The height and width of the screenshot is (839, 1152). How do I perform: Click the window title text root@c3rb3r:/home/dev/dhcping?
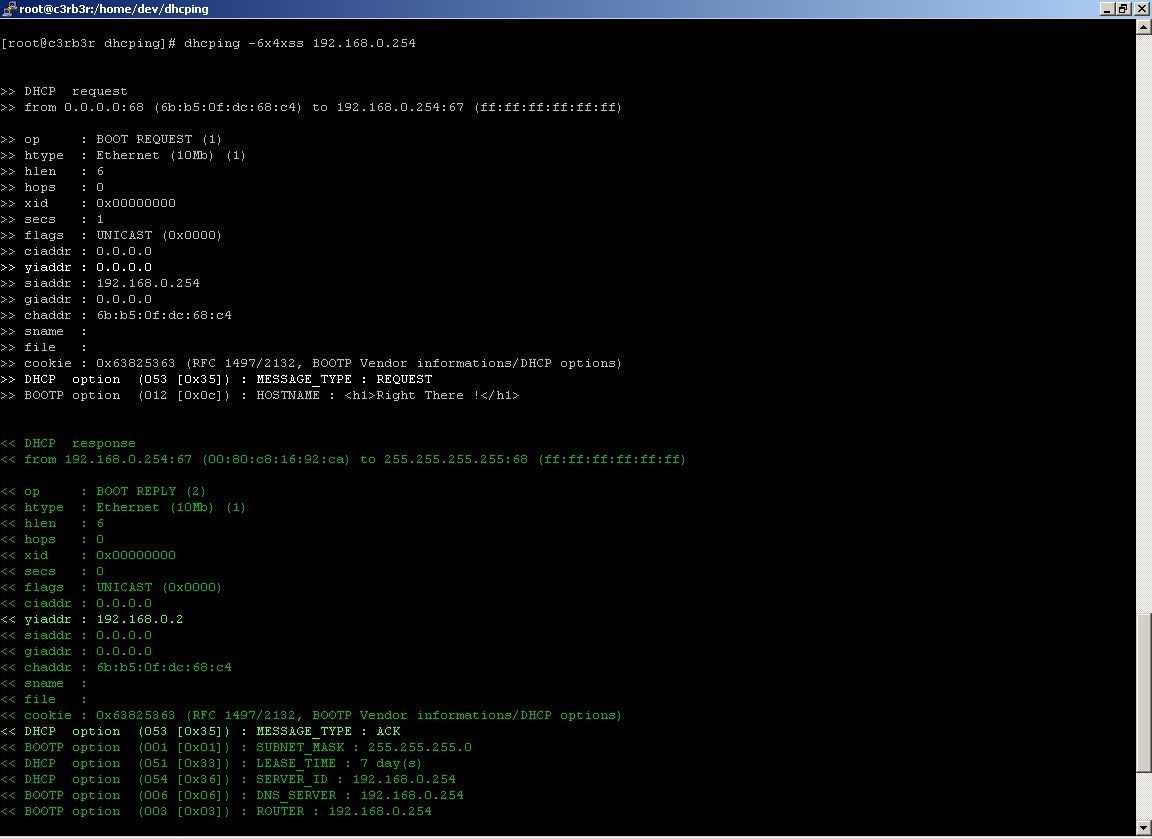[x=114, y=9]
